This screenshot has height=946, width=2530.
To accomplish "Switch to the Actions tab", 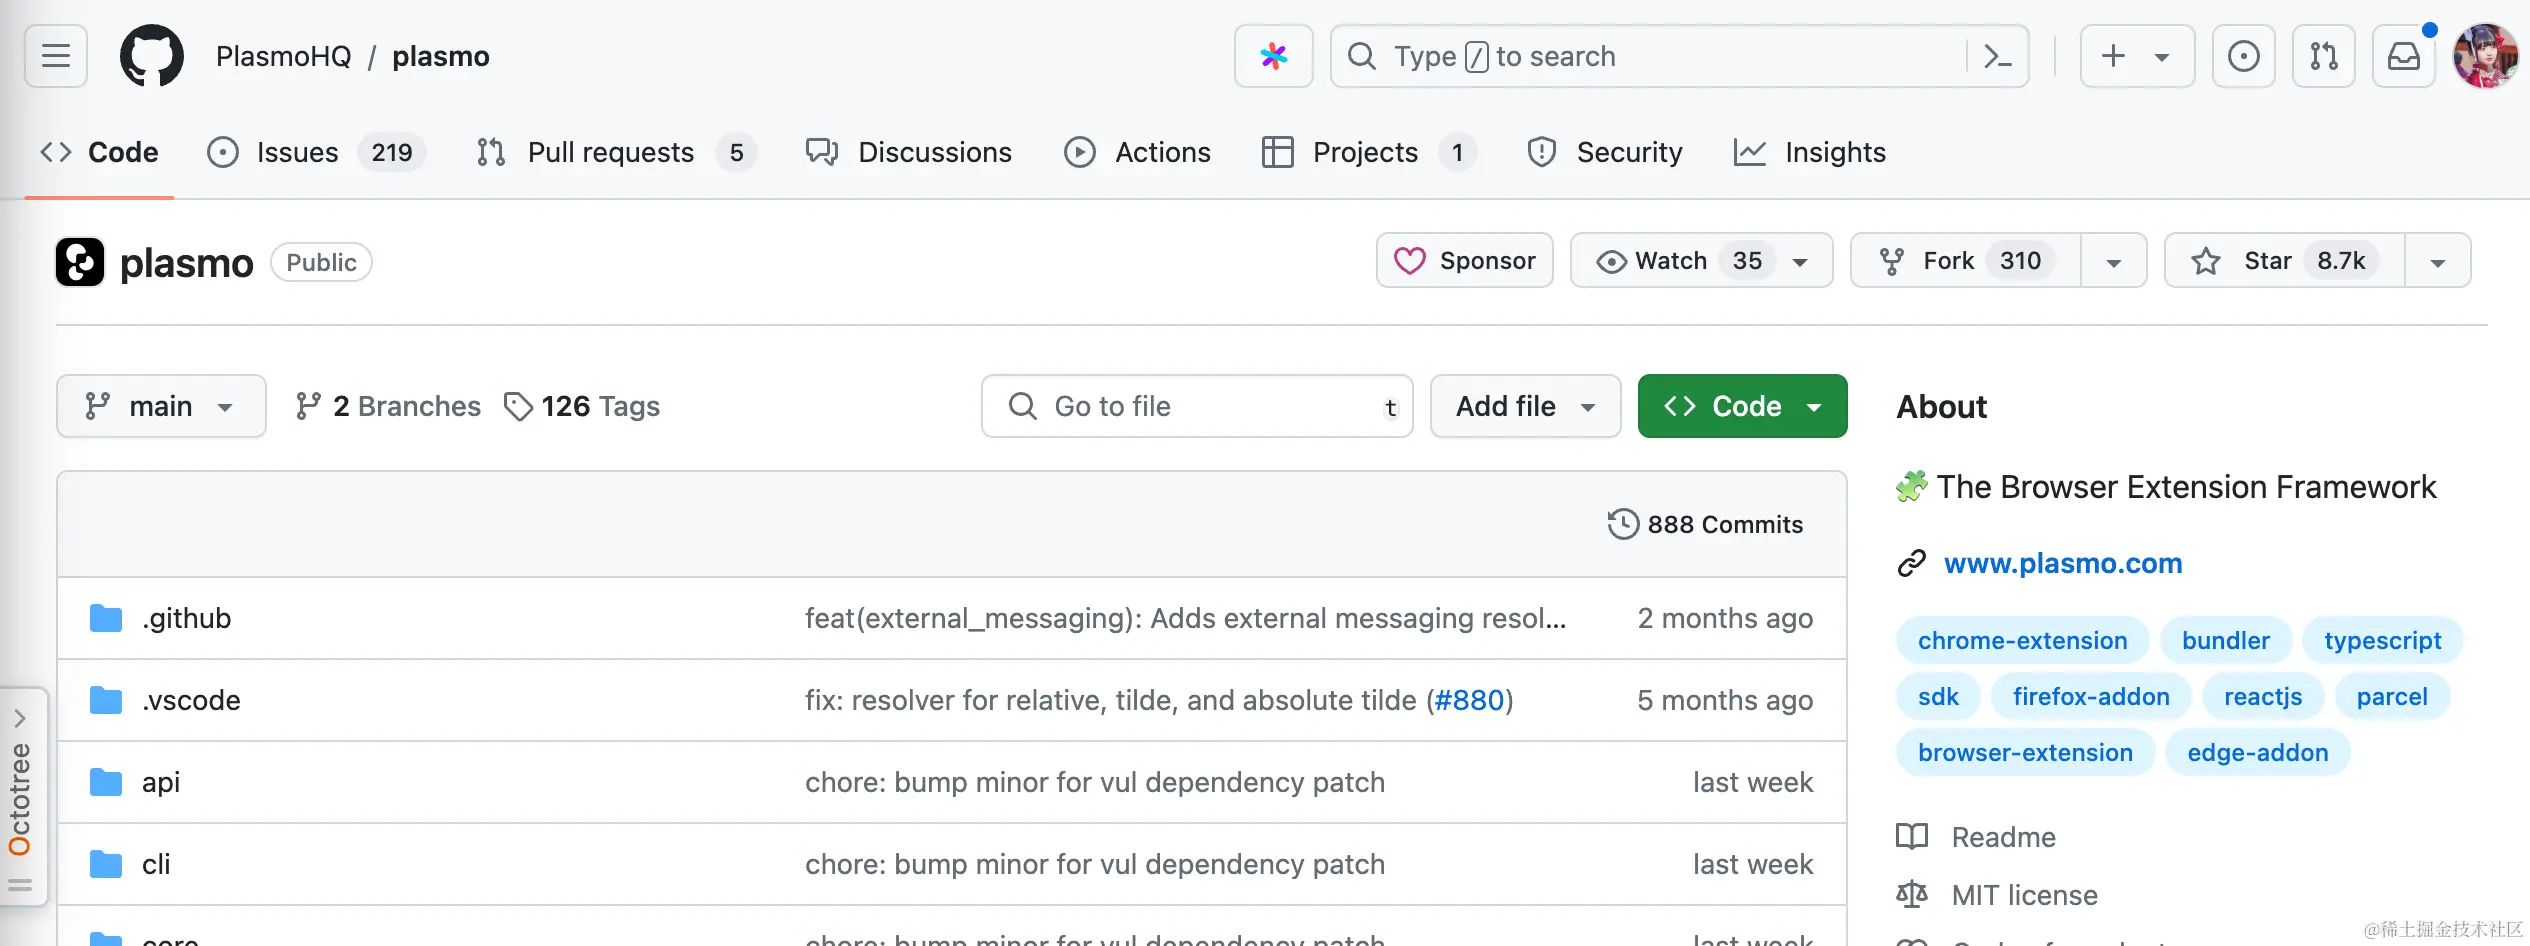I will (1137, 152).
